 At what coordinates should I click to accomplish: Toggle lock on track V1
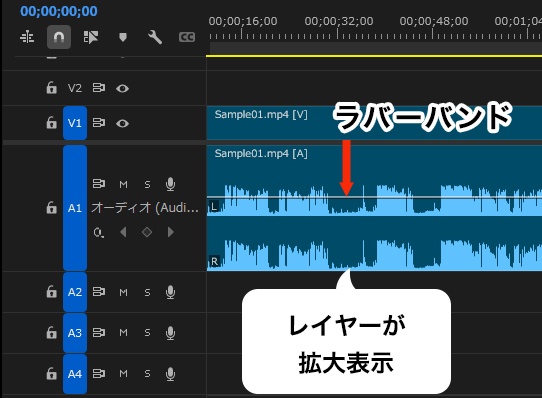tap(52, 123)
